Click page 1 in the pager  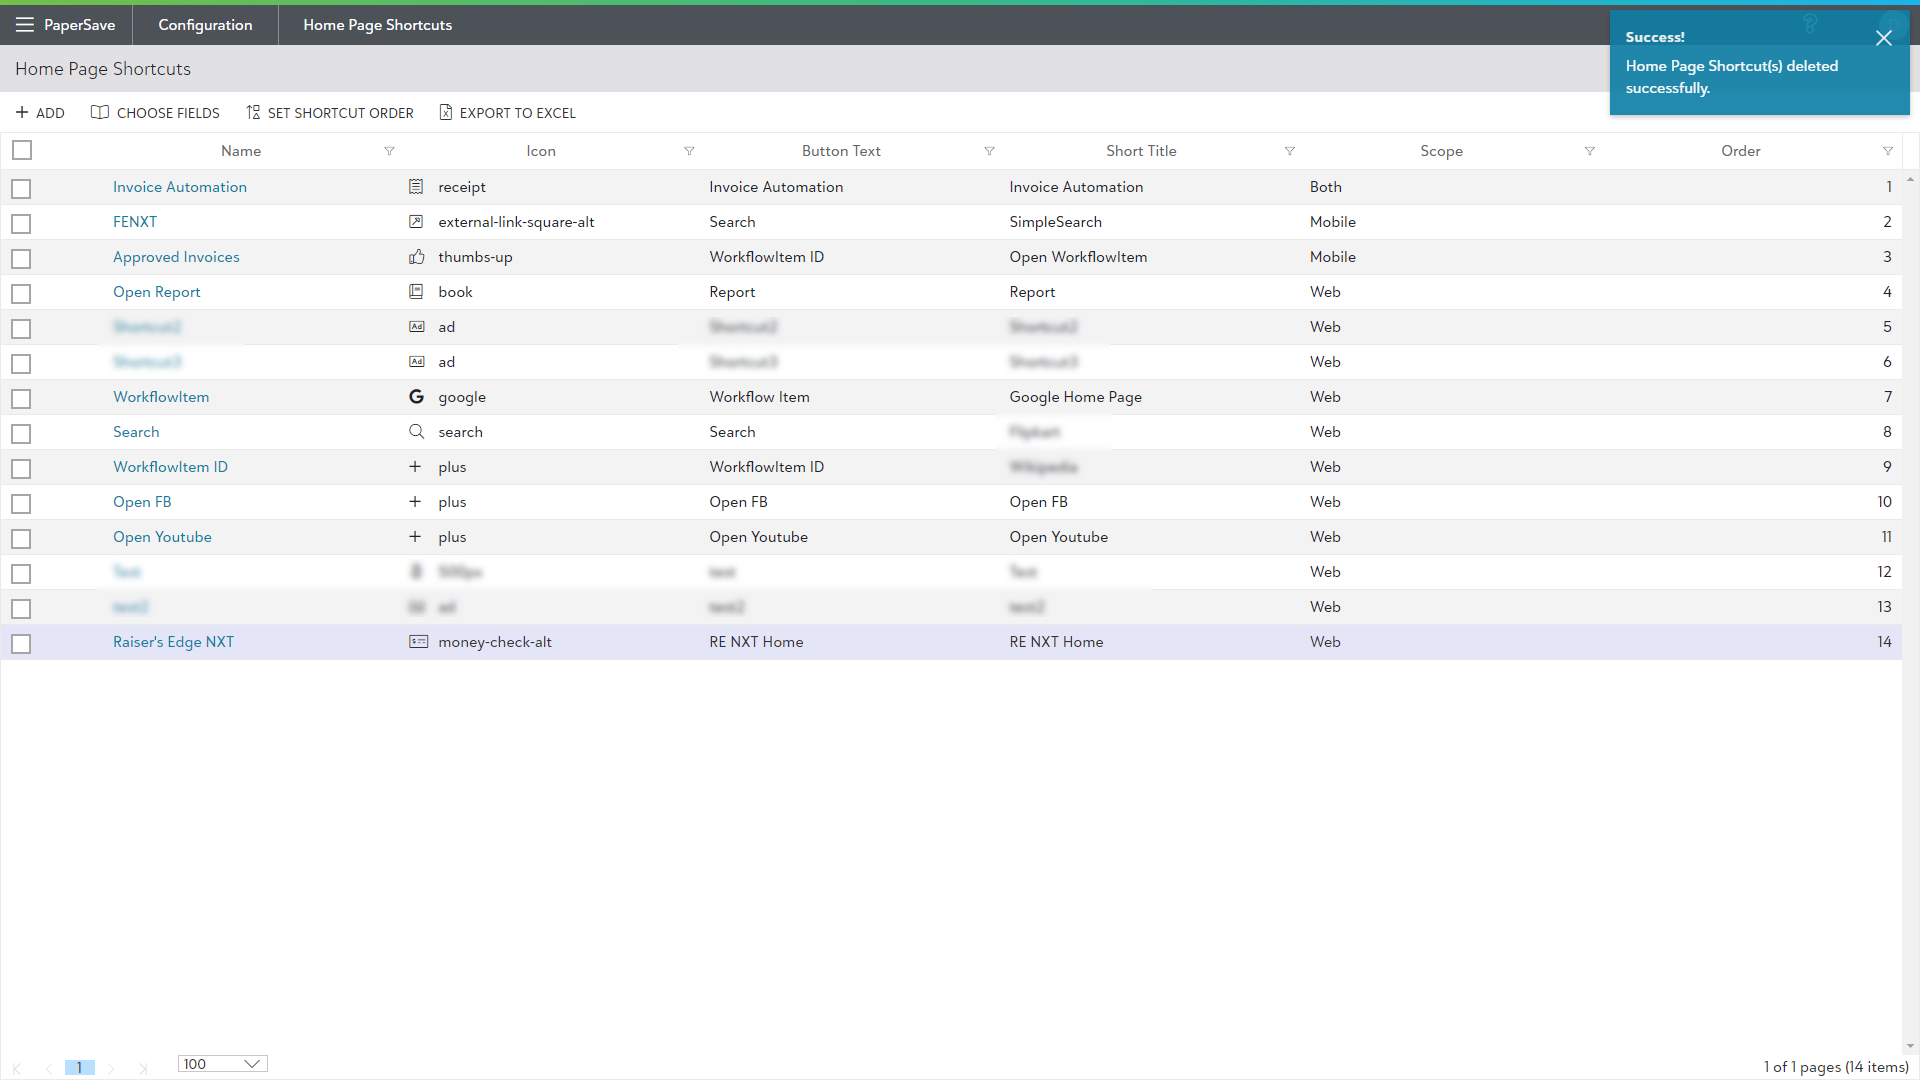tap(79, 1067)
